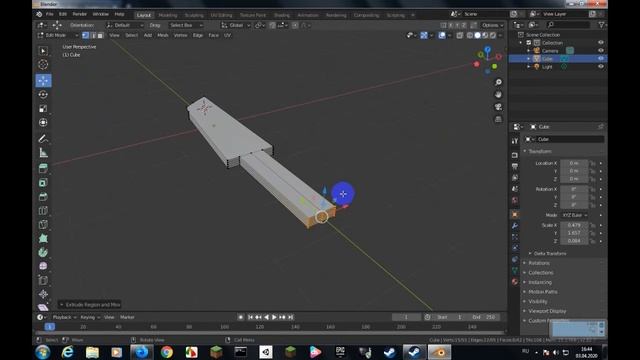Select the Shrink/Fatten tool
The image size is (640, 360).
click(43, 294)
